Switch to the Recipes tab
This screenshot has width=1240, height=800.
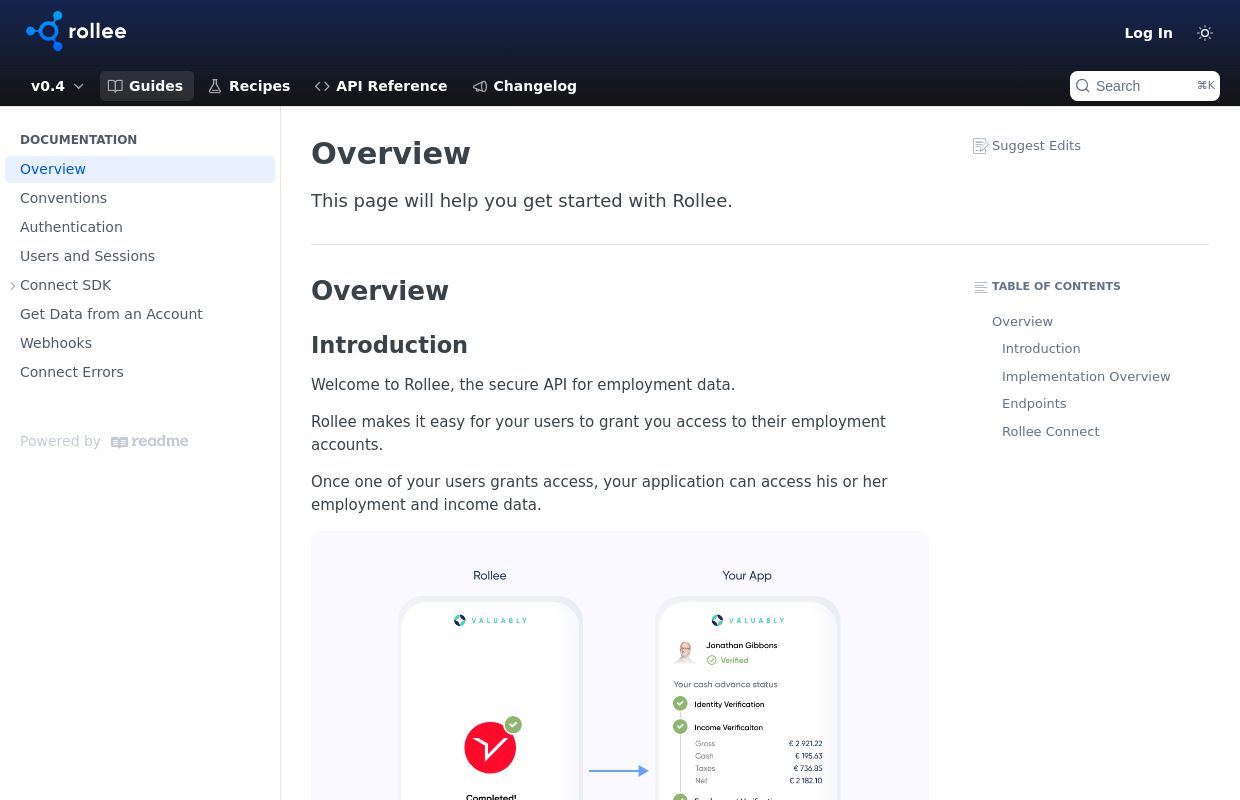point(249,86)
